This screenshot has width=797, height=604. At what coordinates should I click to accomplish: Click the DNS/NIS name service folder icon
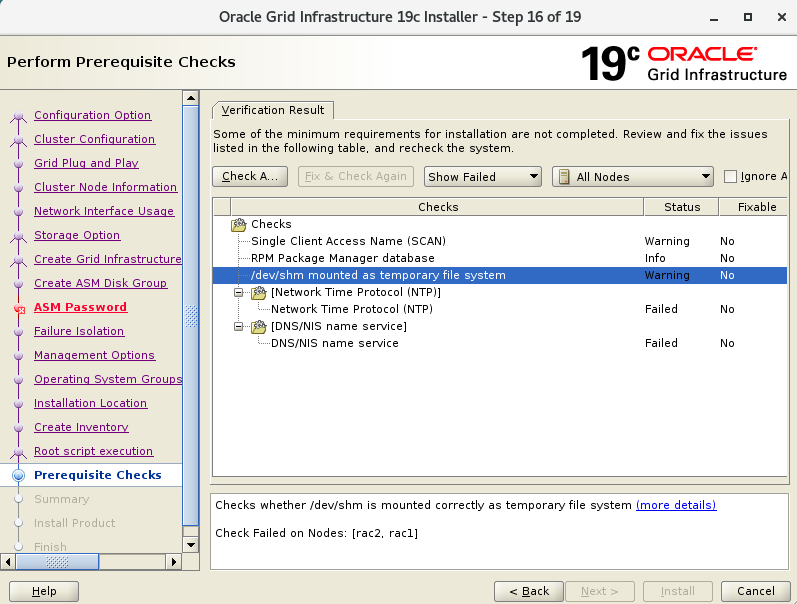click(258, 326)
